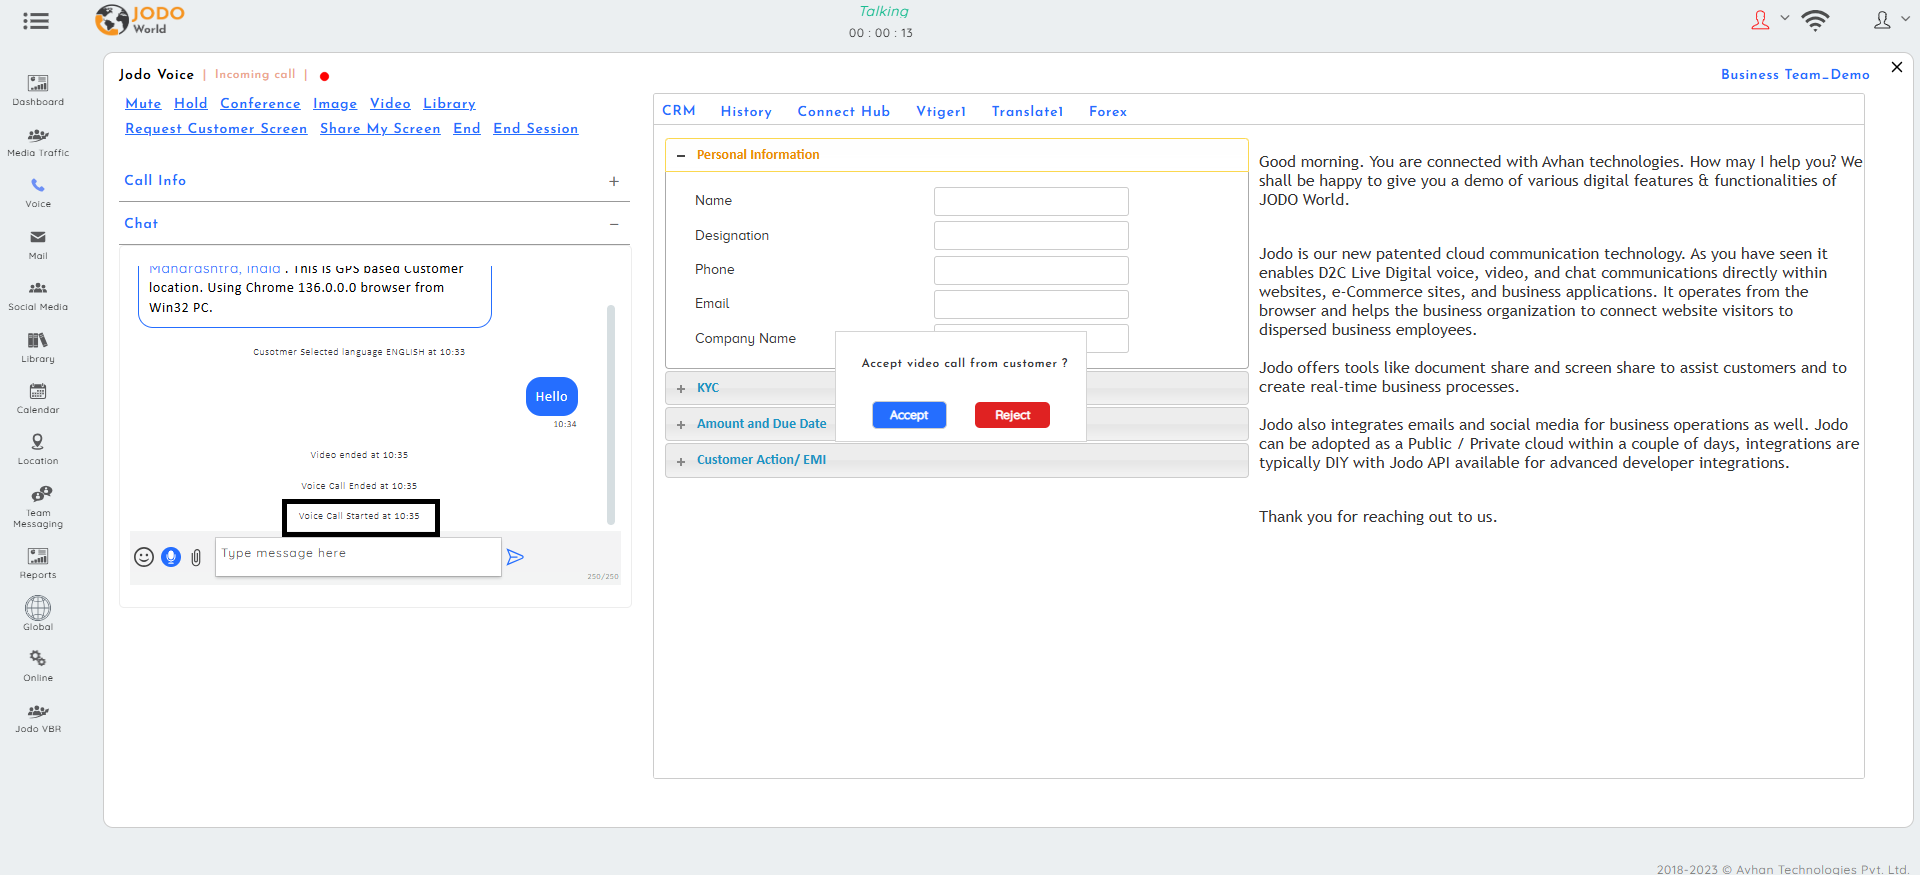Image resolution: width=1920 pixels, height=875 pixels.
Task: Switch to the Vtiger1 tab
Action: tap(941, 111)
